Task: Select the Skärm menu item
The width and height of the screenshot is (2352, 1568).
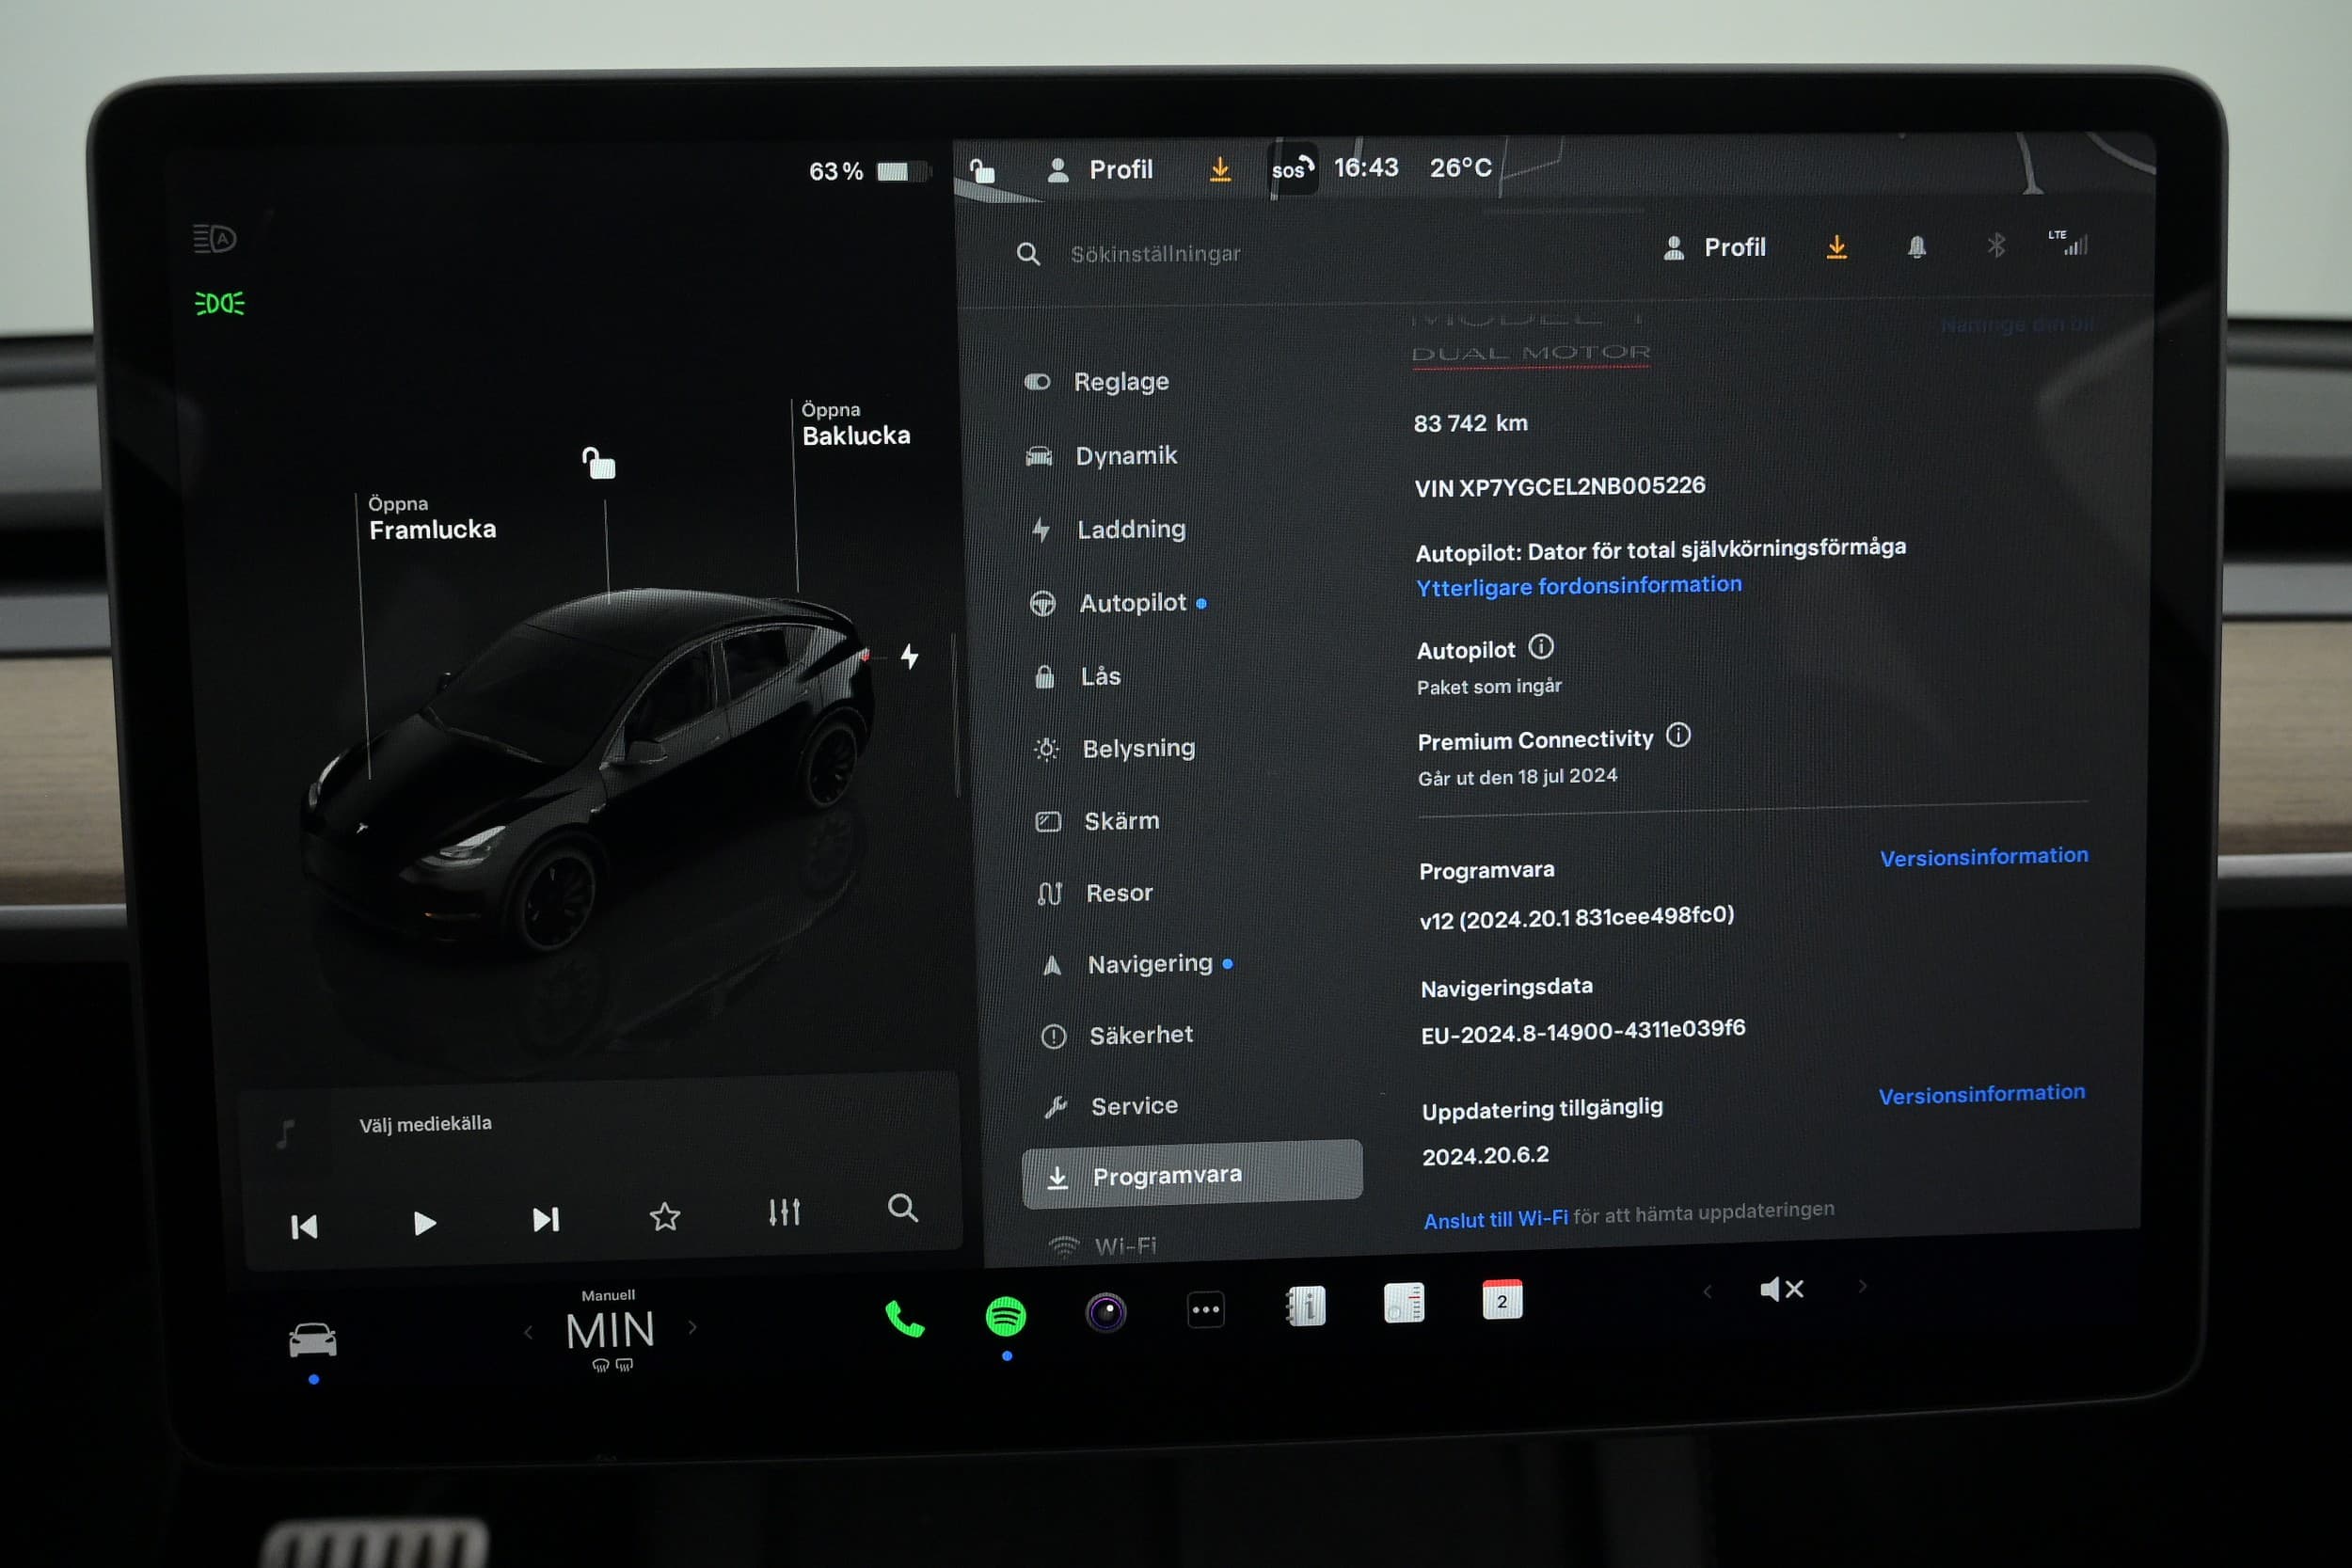Action: point(1097,821)
